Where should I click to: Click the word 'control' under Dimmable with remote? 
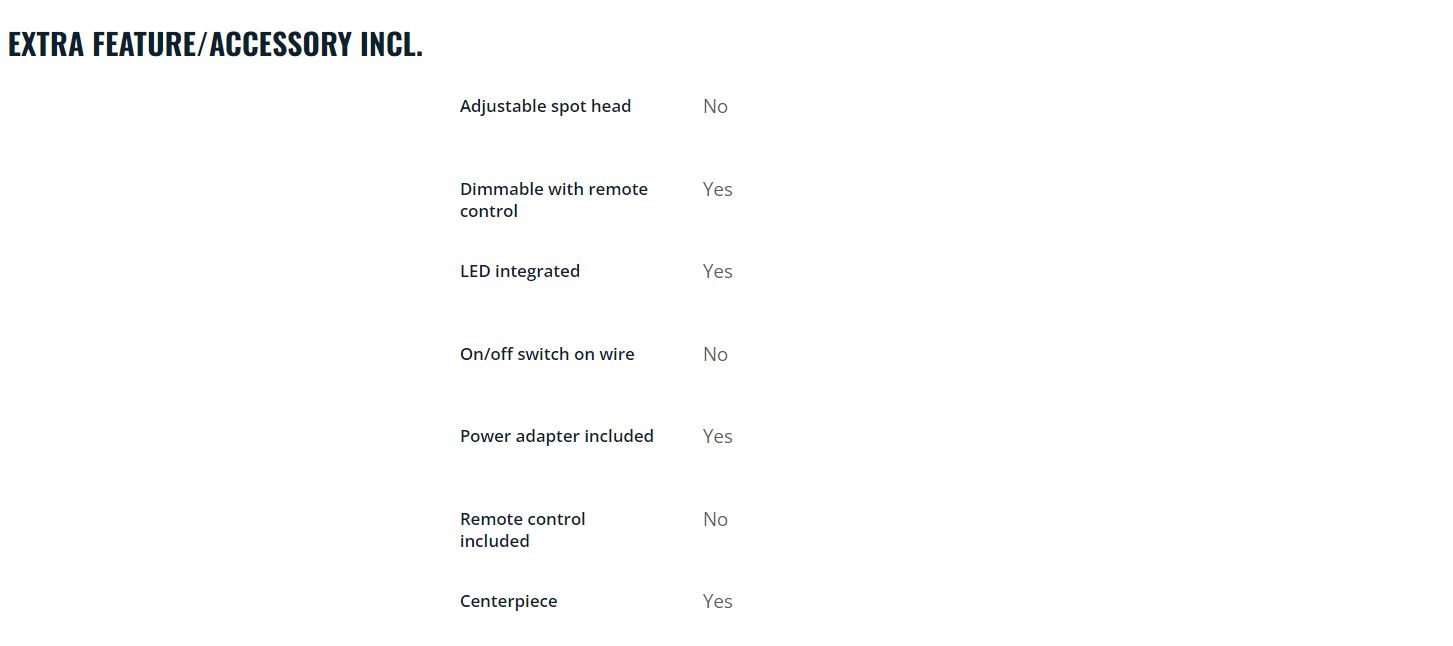pyautogui.click(x=489, y=211)
